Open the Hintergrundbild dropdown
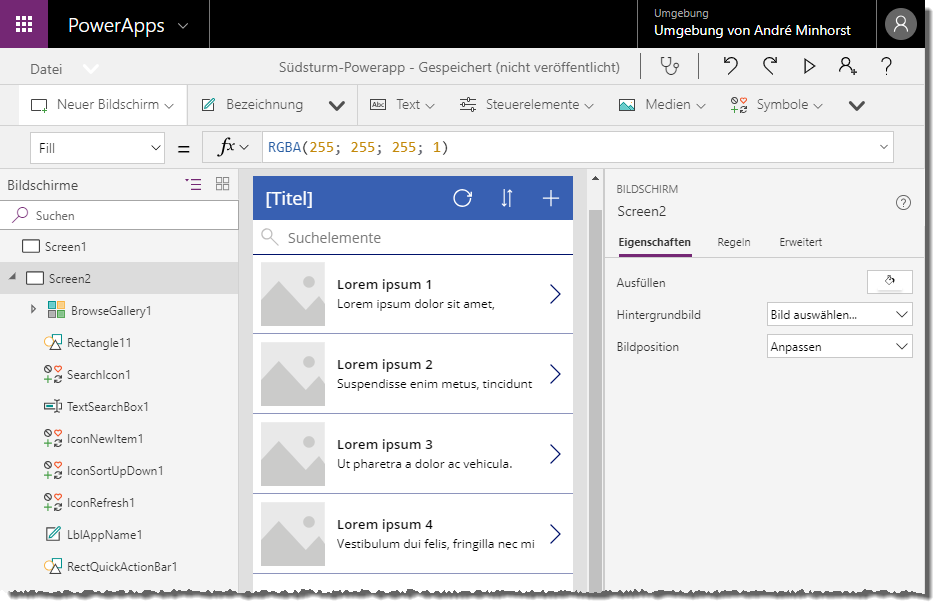Viewport: 940px width, 611px height. (x=839, y=315)
